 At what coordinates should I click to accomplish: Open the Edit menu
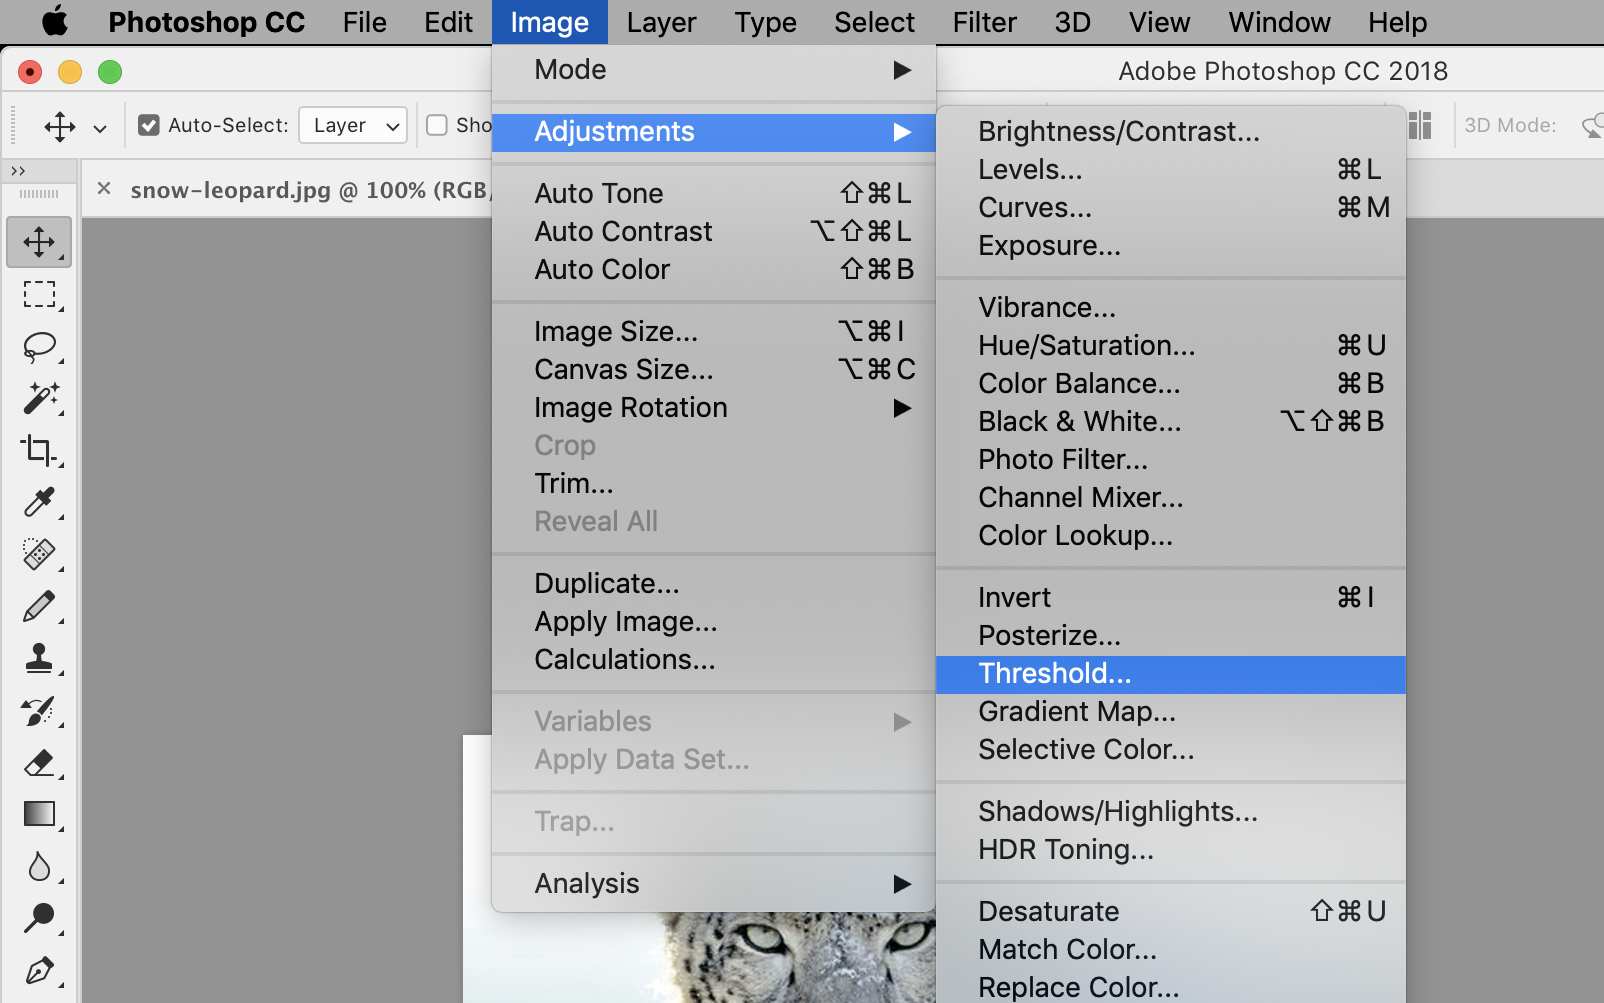pyautogui.click(x=448, y=22)
